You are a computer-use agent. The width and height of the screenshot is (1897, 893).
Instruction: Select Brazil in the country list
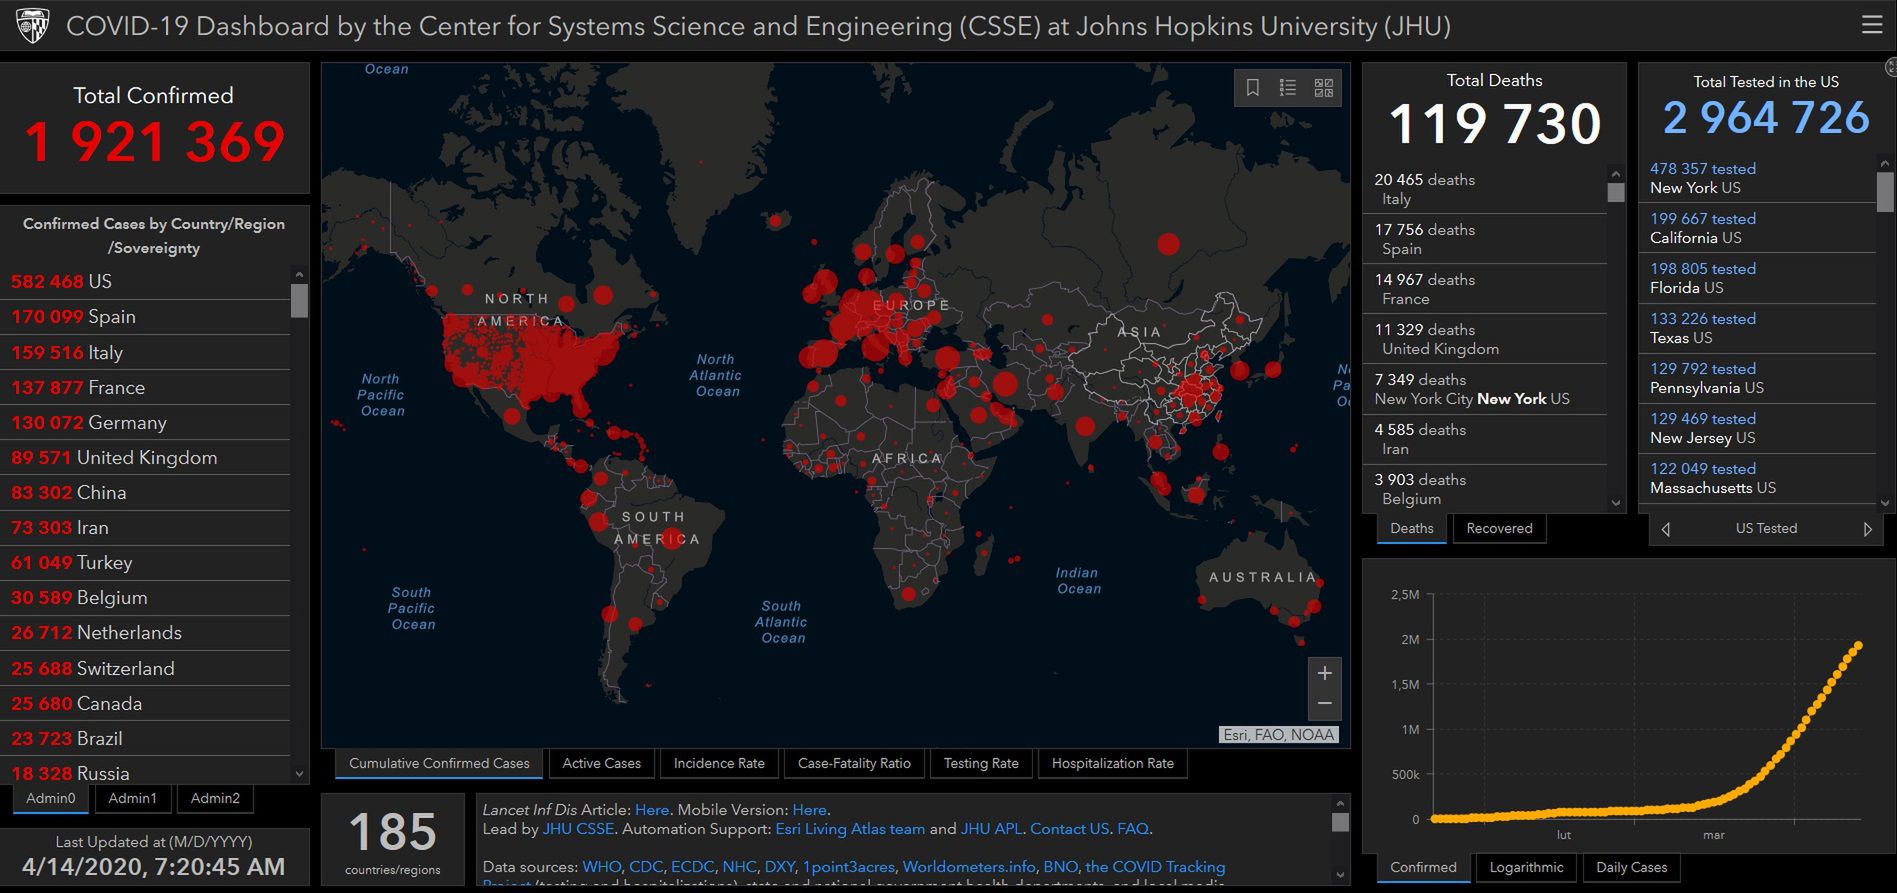145,739
